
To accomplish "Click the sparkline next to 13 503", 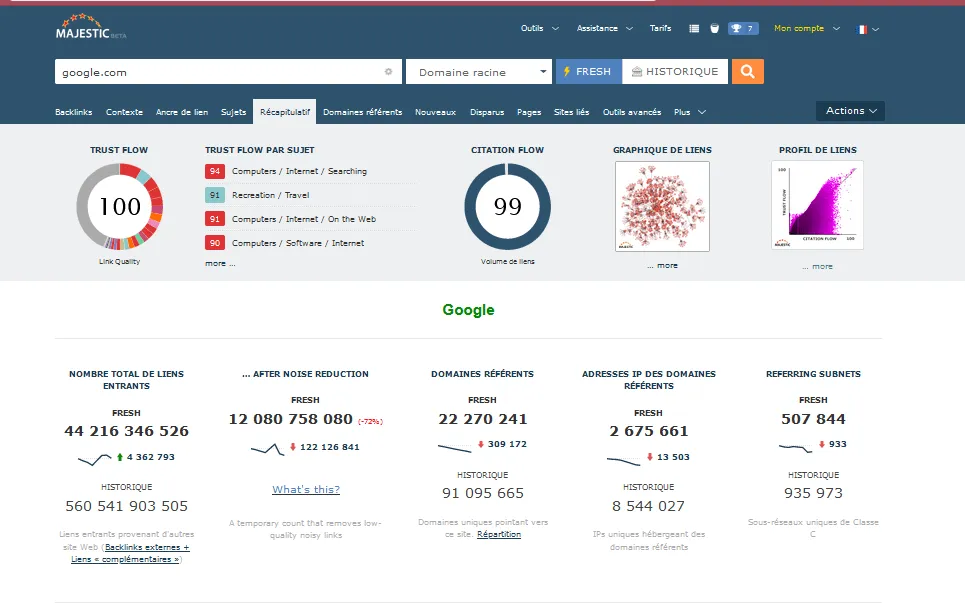I will pyautogui.click(x=623, y=460).
